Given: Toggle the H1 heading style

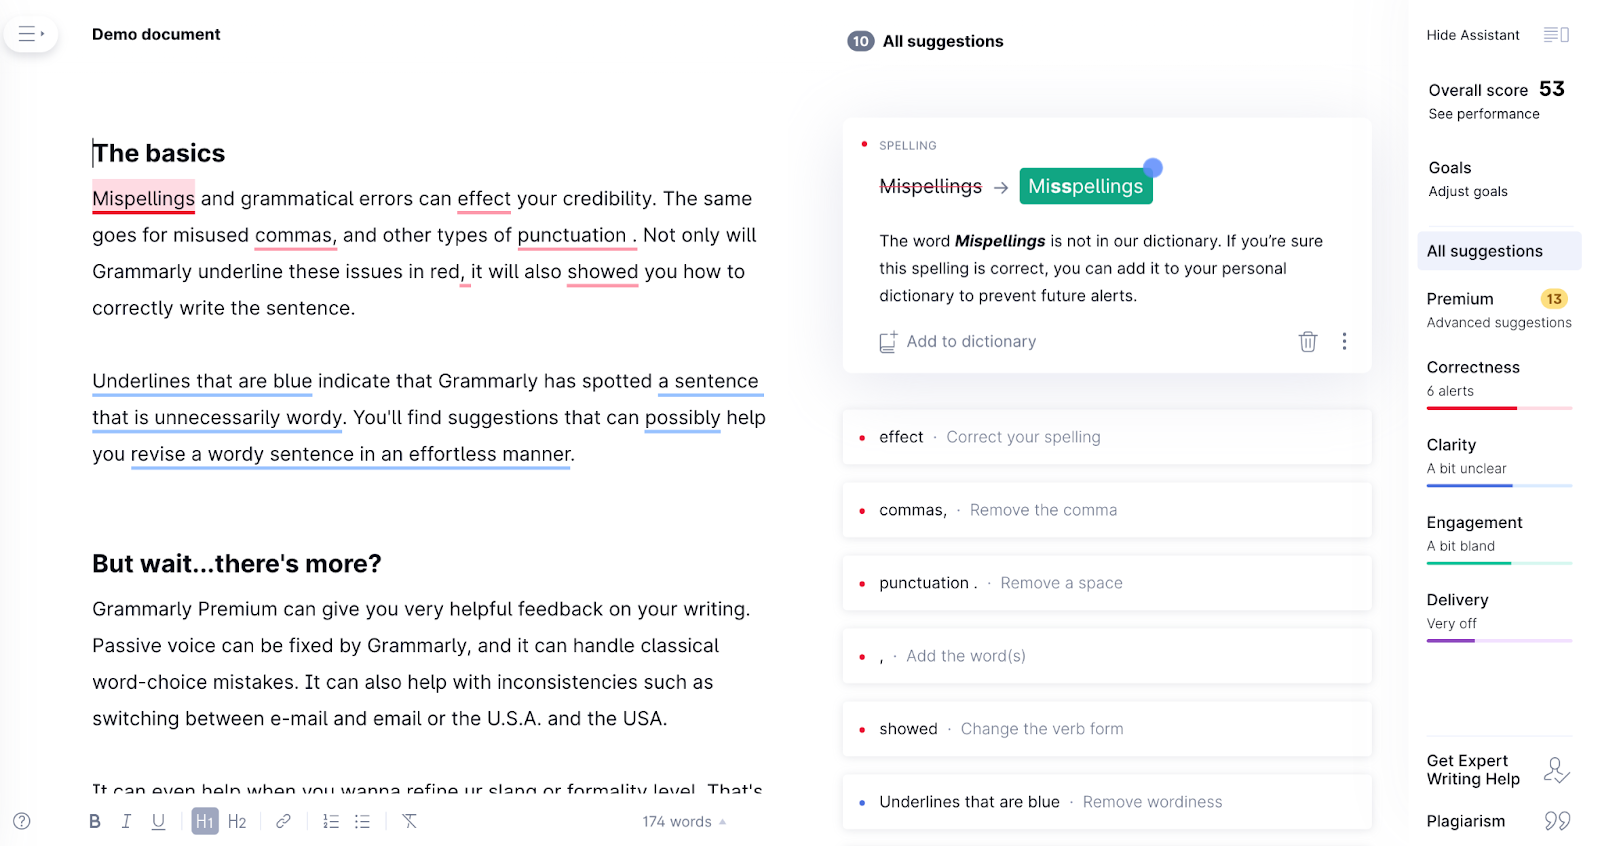Looking at the screenshot, I should 205,820.
